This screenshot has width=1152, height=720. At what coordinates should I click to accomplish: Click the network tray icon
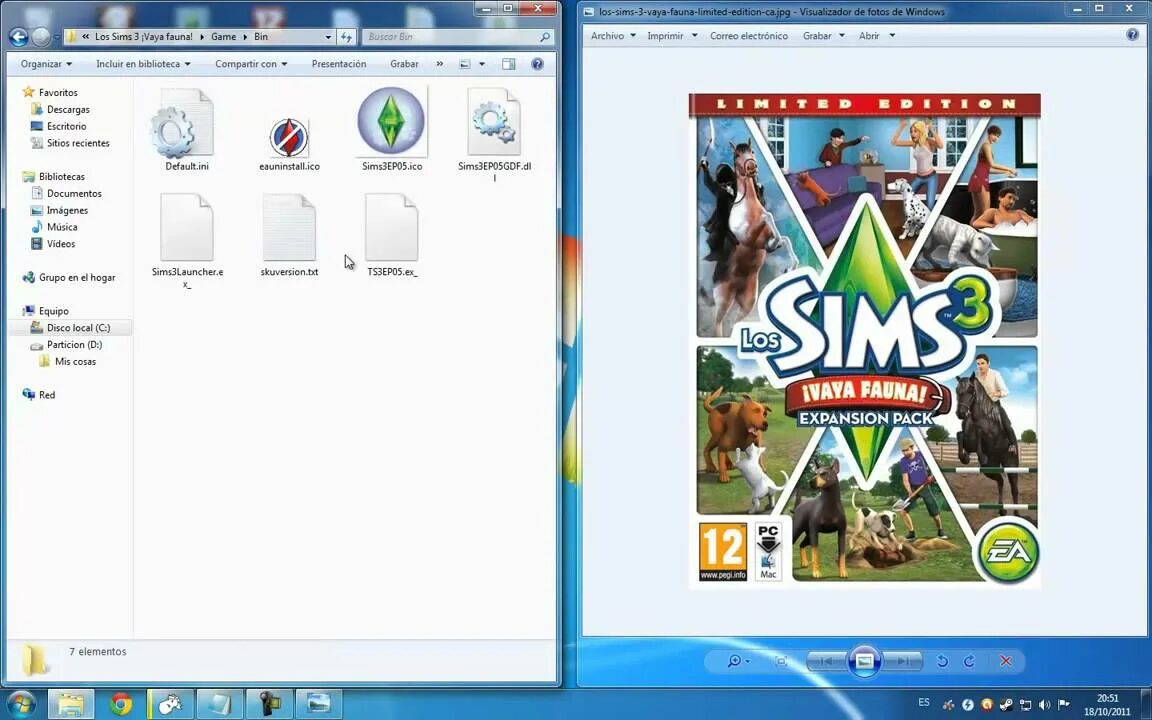[1025, 704]
